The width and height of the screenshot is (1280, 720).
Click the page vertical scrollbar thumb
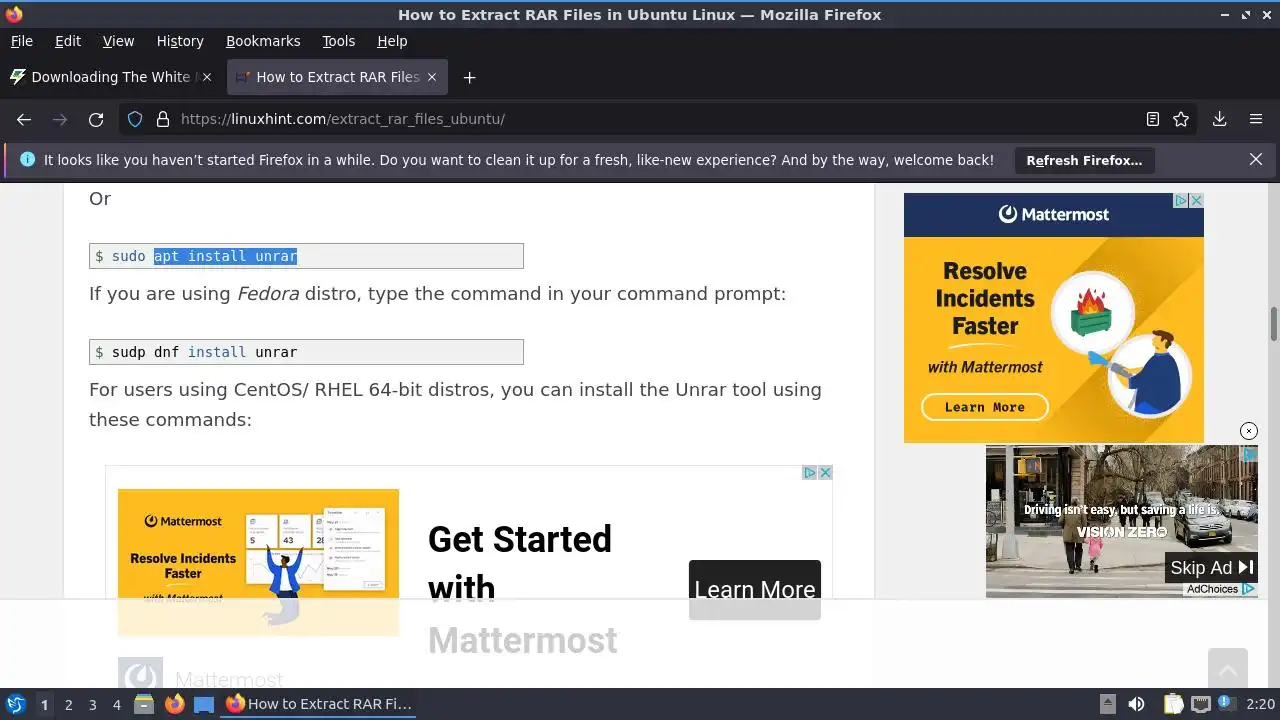pos(1274,324)
